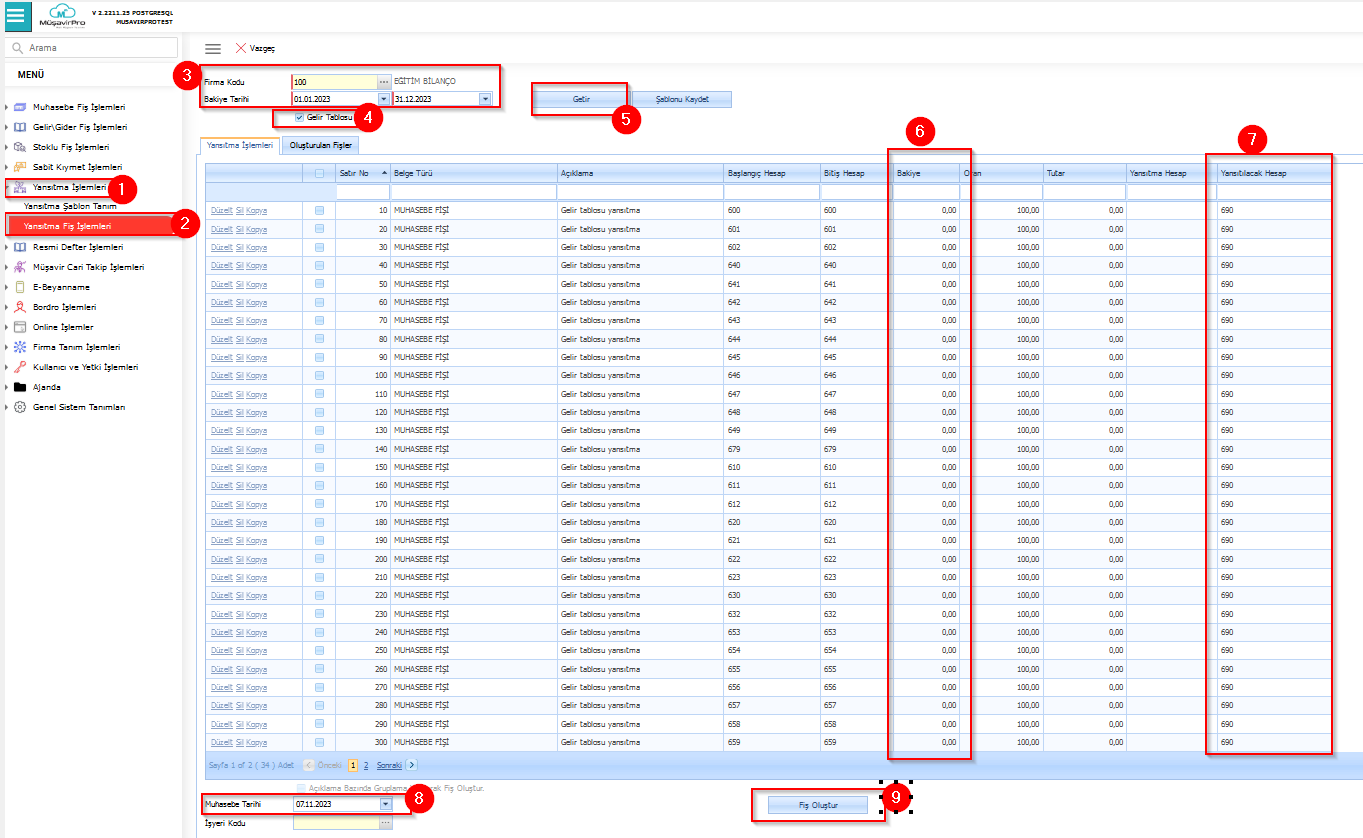1363x838 pixels.
Task: Expand E-Beyanname menu node
Action: click(7, 287)
